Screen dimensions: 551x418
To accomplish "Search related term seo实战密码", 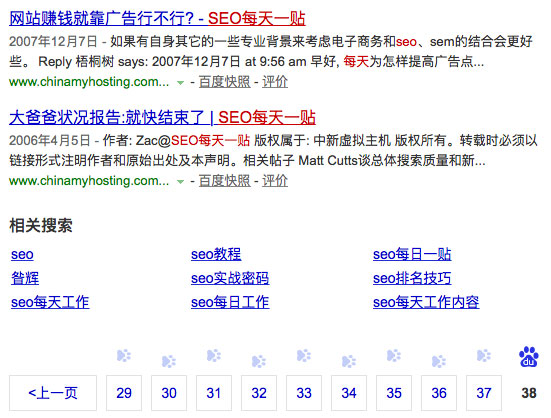I will pos(230,278).
